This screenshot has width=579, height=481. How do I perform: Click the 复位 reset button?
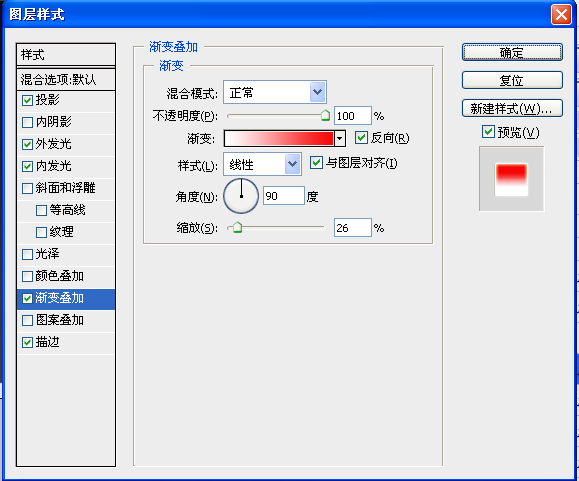click(x=512, y=80)
